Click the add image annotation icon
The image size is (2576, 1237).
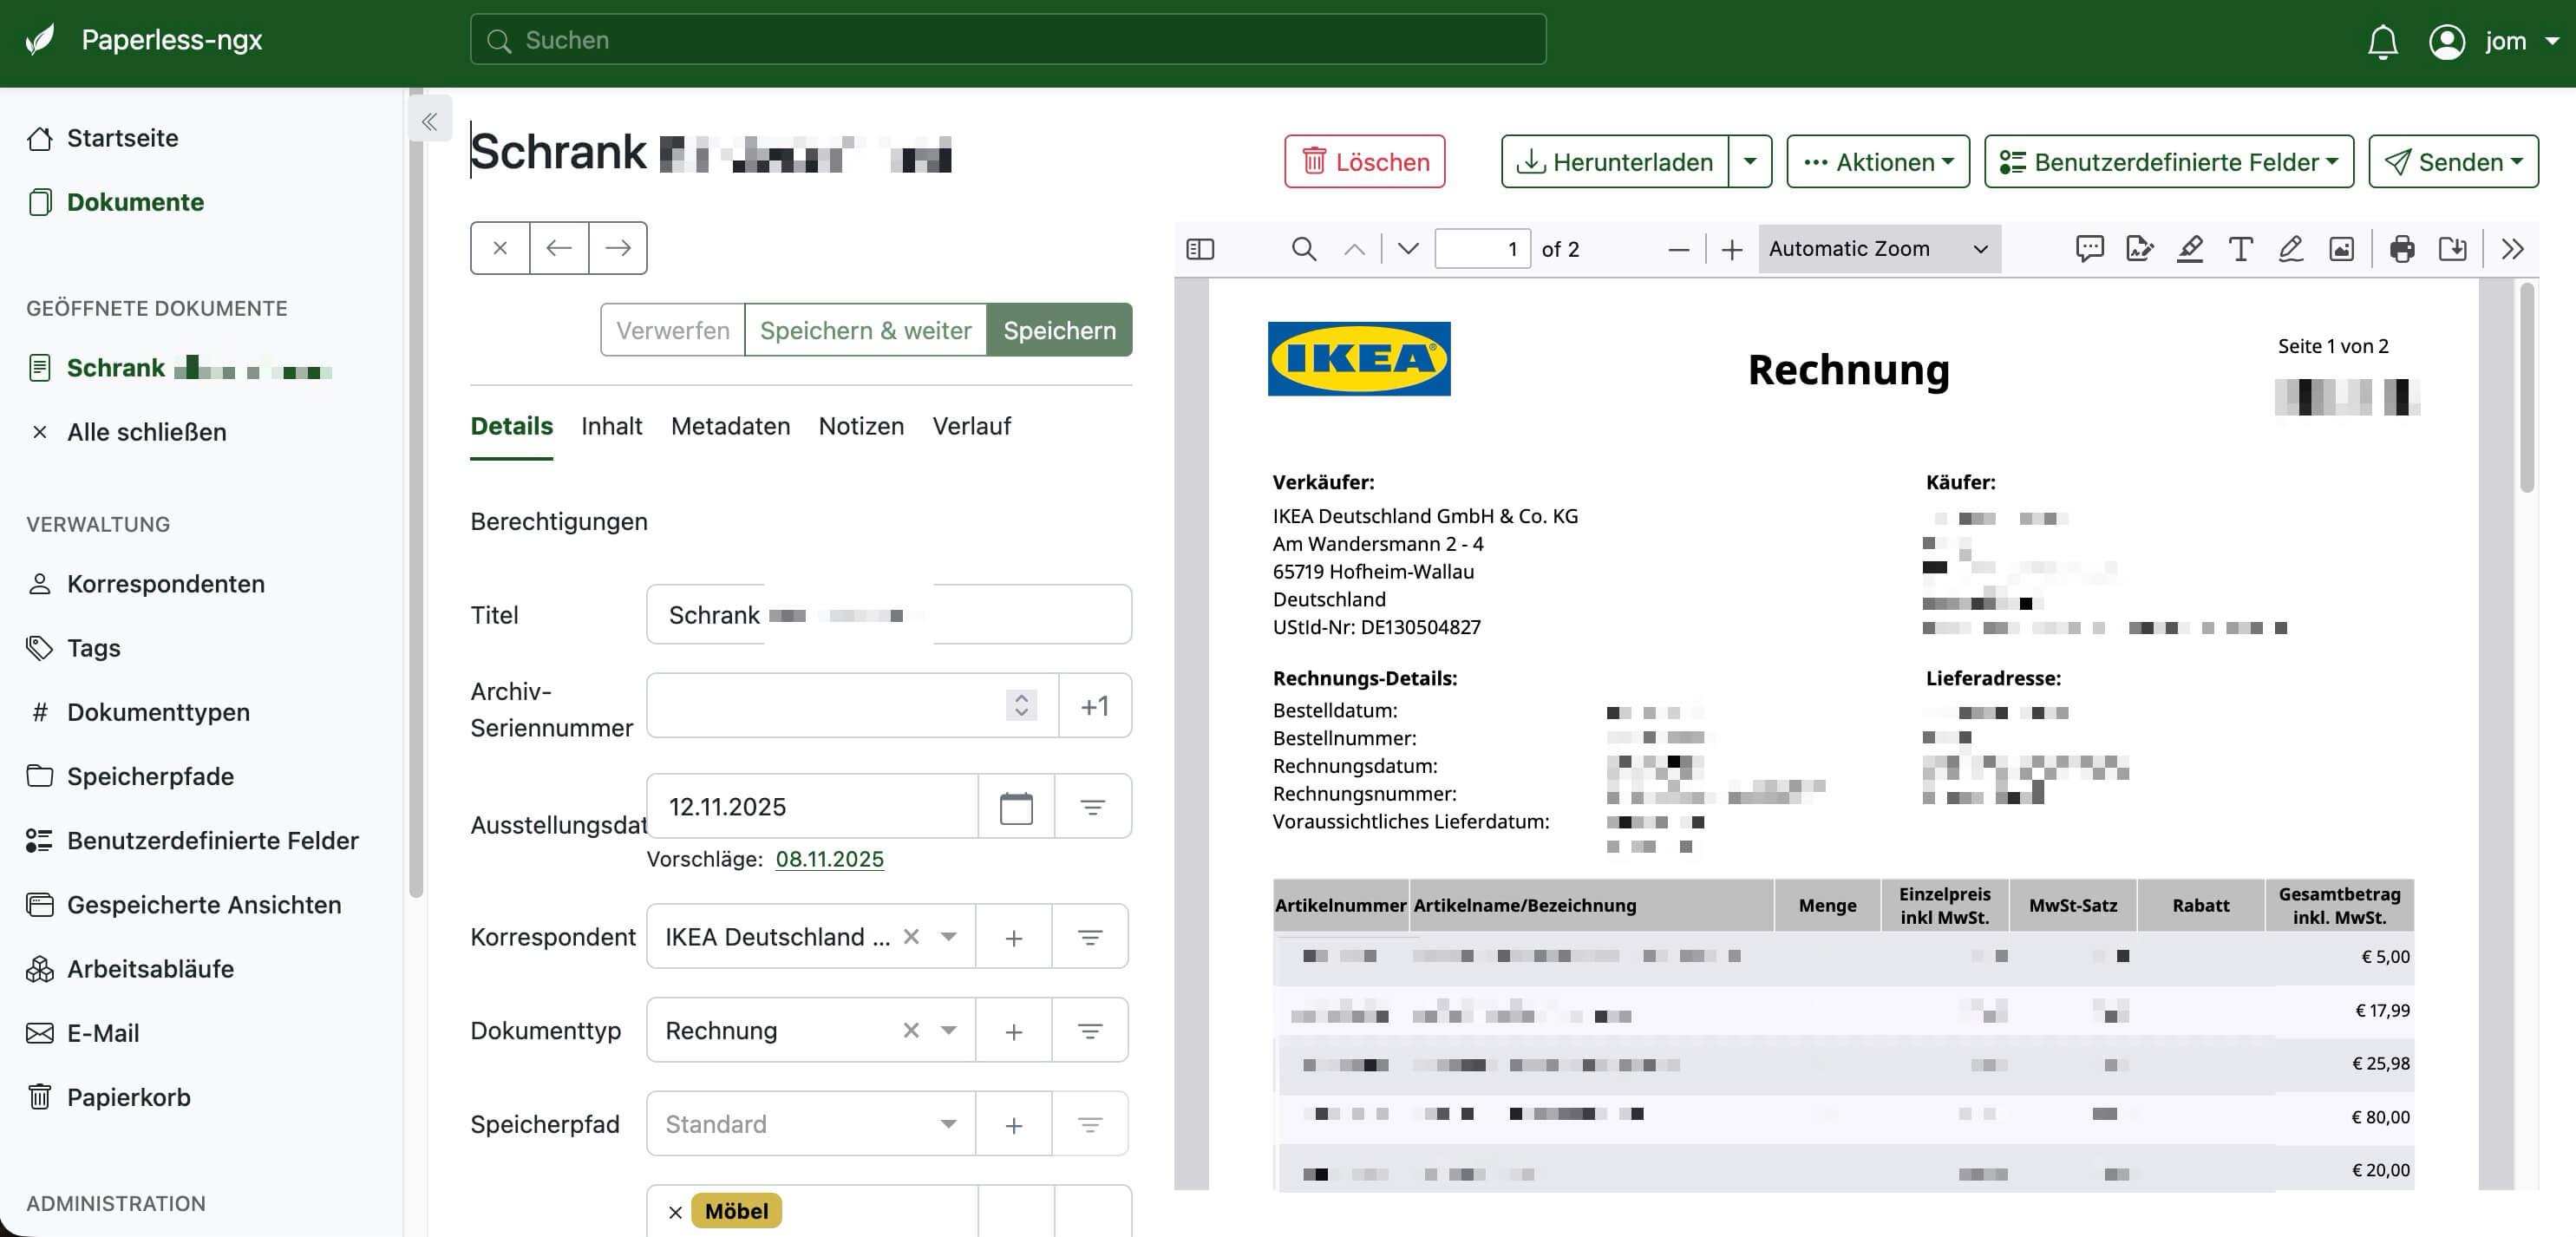coord(2341,249)
